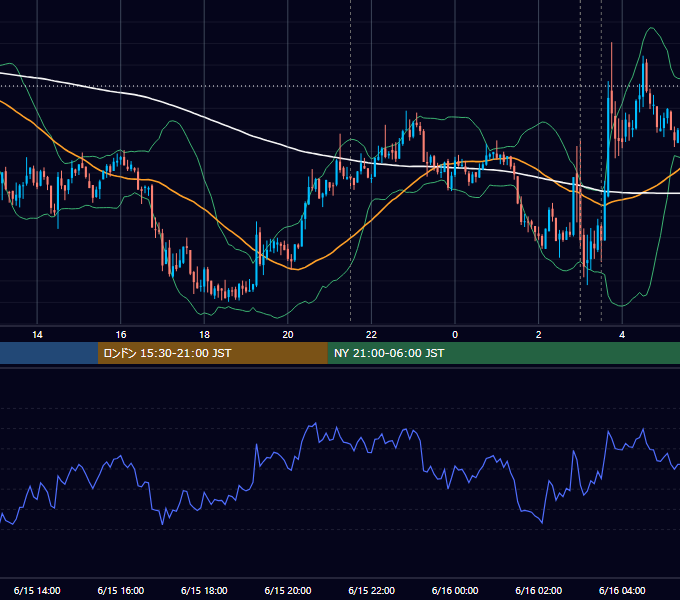This screenshot has height=600, width=680.
Task: Click the ロンドン 15:30-21:00 JST session bar
Action: [212, 353]
